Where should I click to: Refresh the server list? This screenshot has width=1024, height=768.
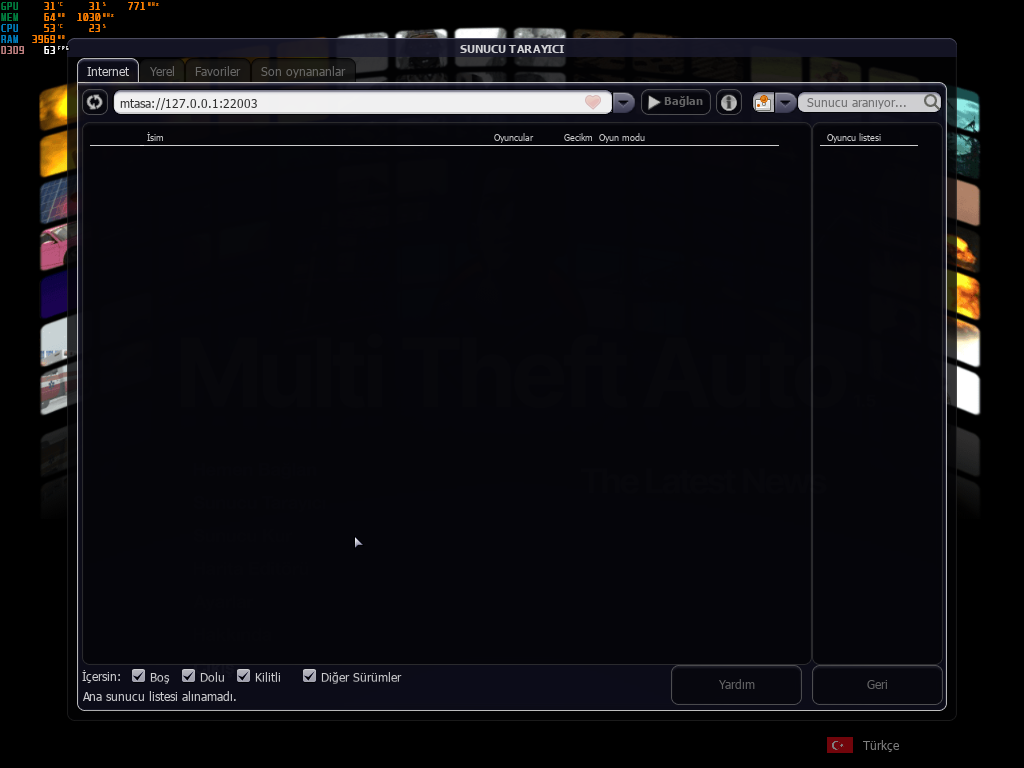click(x=95, y=103)
